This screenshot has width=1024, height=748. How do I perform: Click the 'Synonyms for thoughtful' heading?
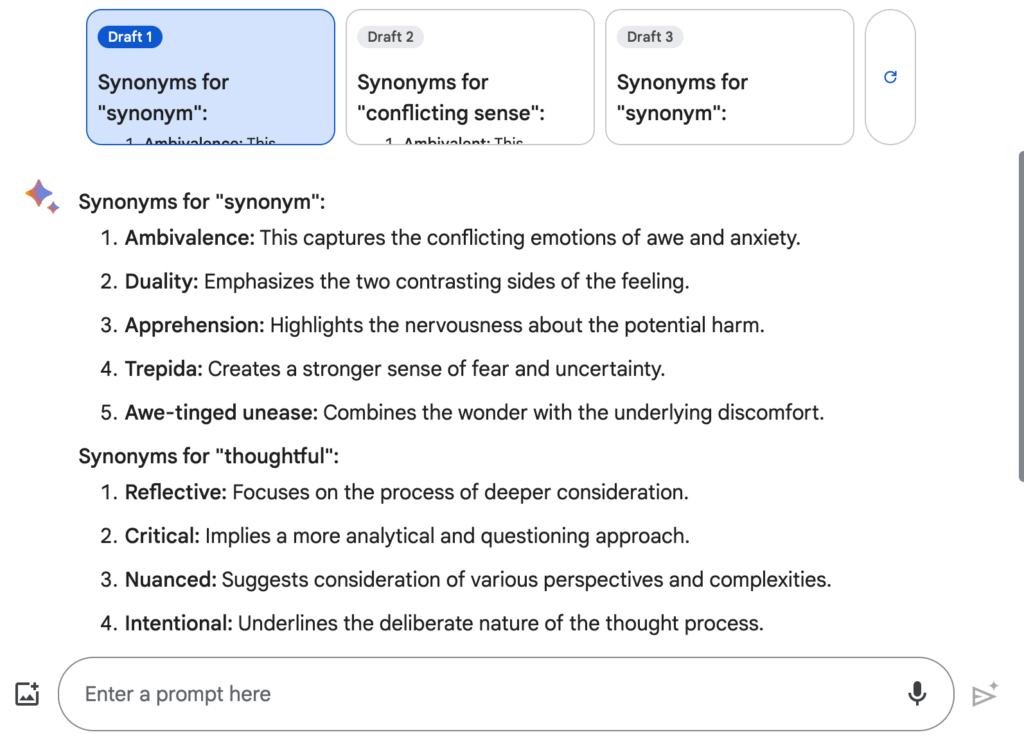point(211,455)
